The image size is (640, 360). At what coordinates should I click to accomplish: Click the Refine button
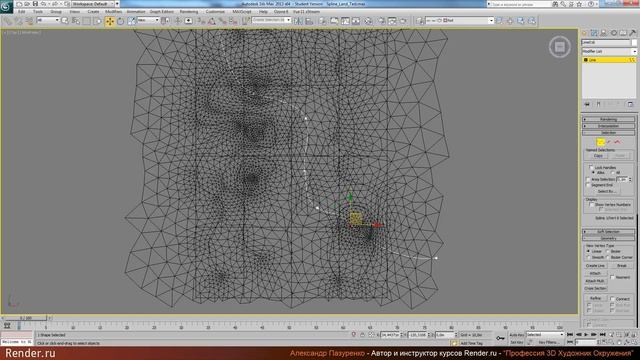point(595,299)
